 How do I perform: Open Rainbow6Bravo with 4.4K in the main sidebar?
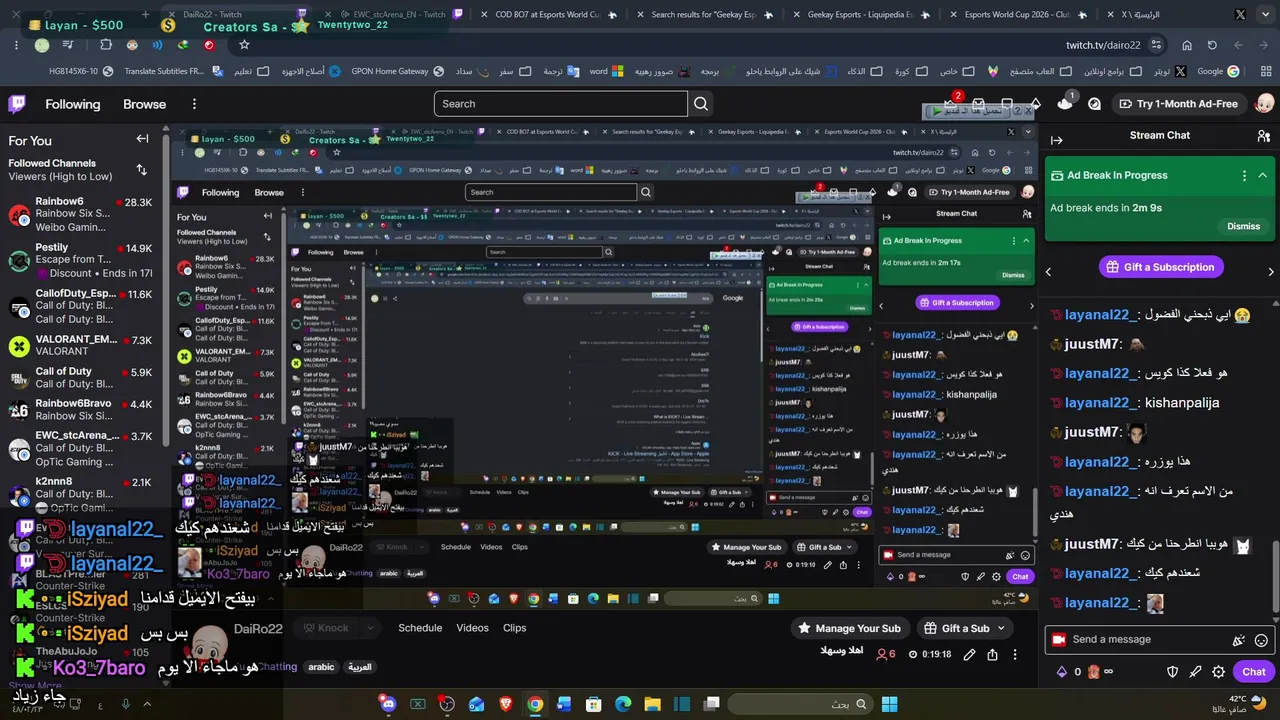(80, 411)
